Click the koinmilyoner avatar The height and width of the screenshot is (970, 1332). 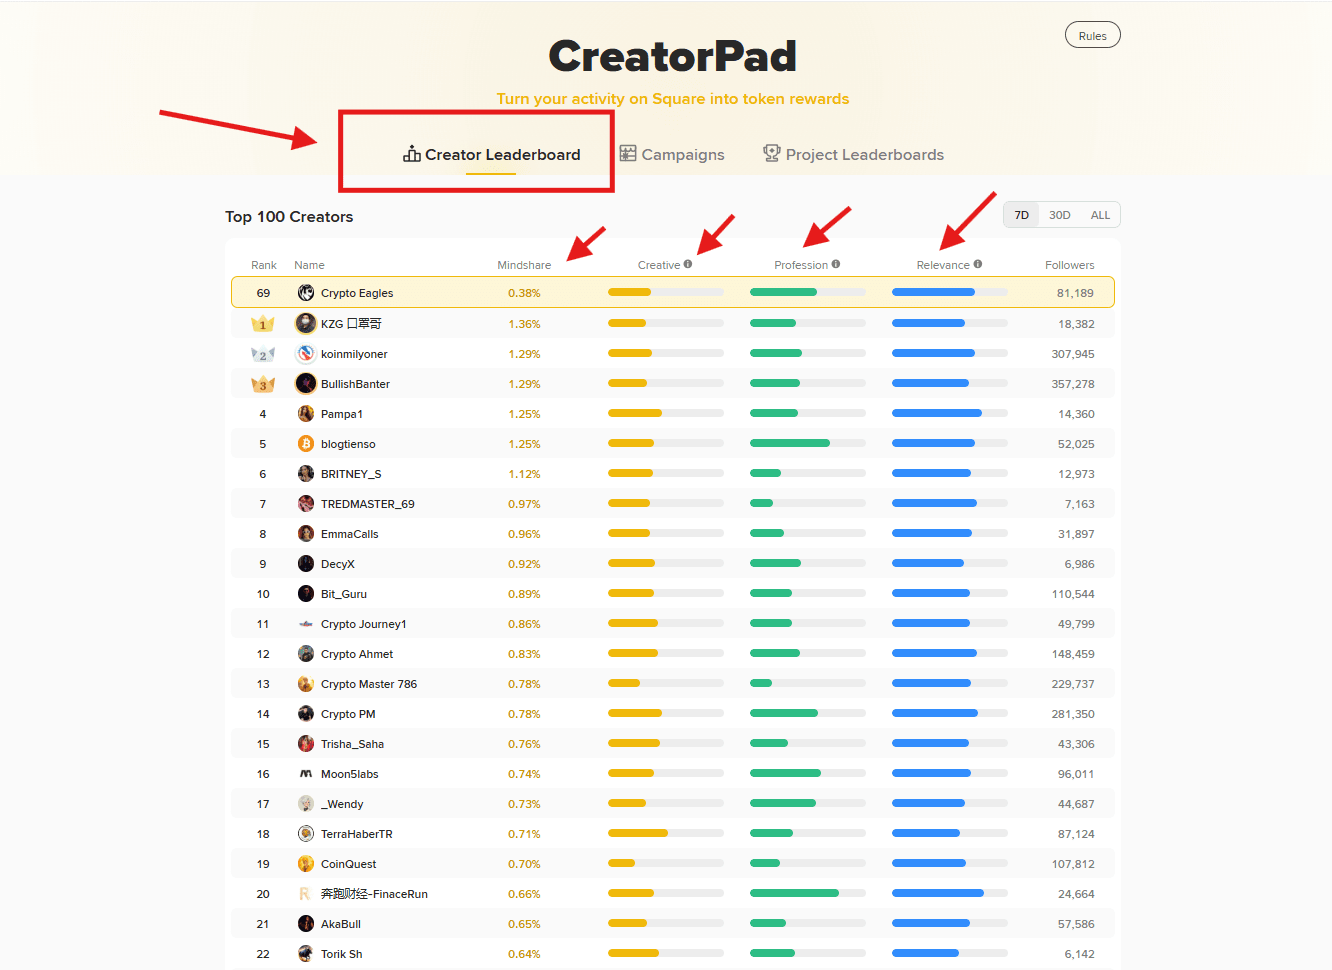(x=306, y=353)
